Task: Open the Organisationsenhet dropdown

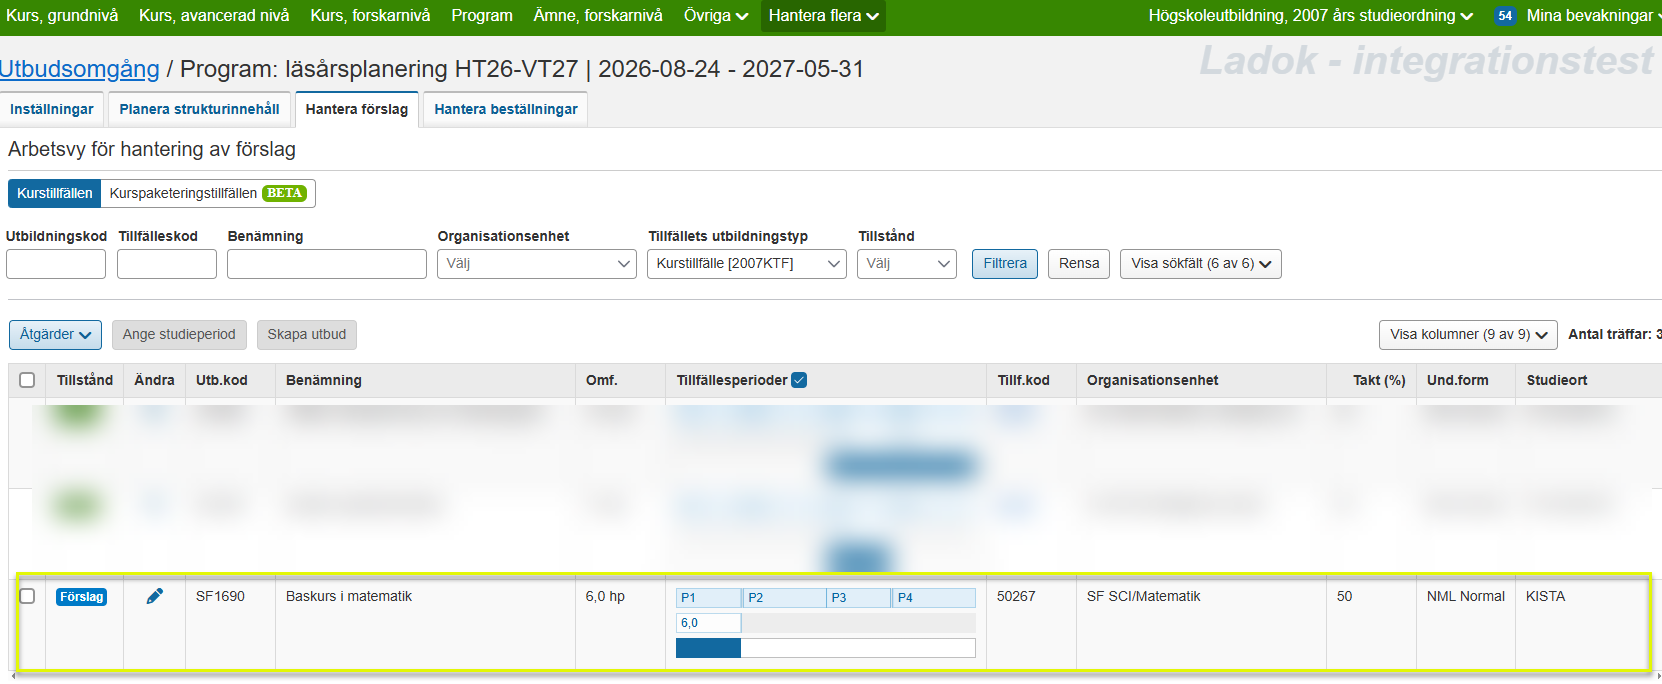Action: coord(536,264)
